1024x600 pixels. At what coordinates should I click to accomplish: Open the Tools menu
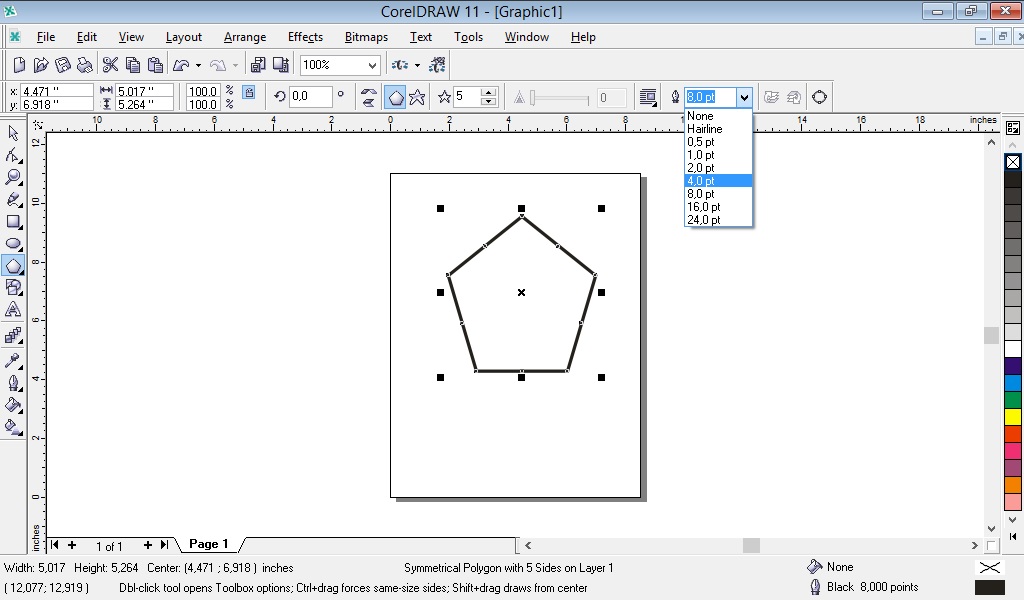(468, 37)
